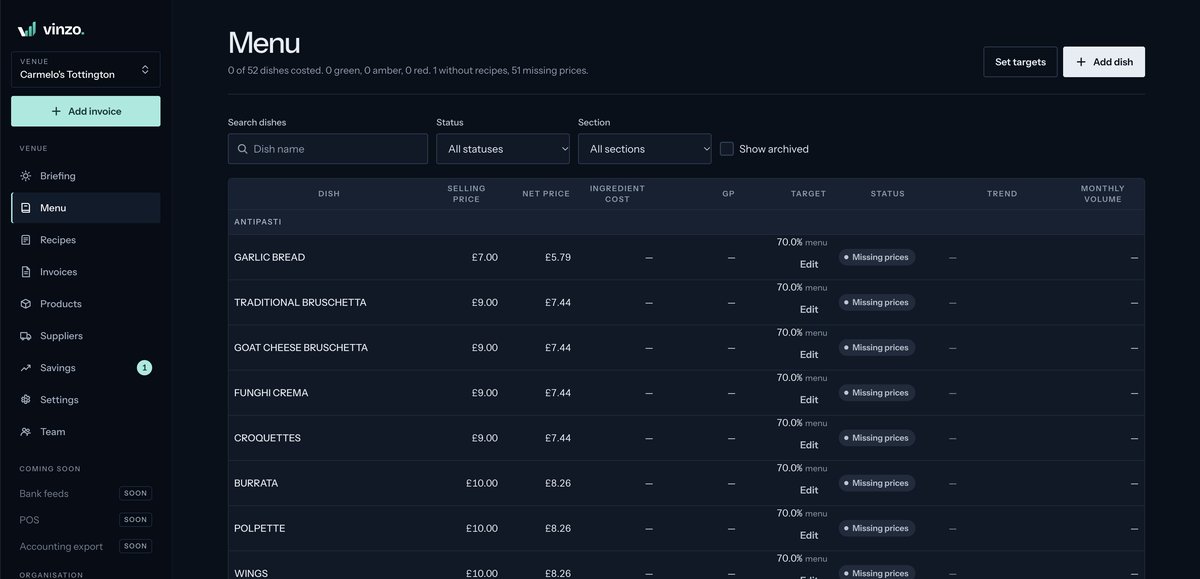Click the Net Price column header
Viewport: 1200px width, 579px height.
click(546, 194)
